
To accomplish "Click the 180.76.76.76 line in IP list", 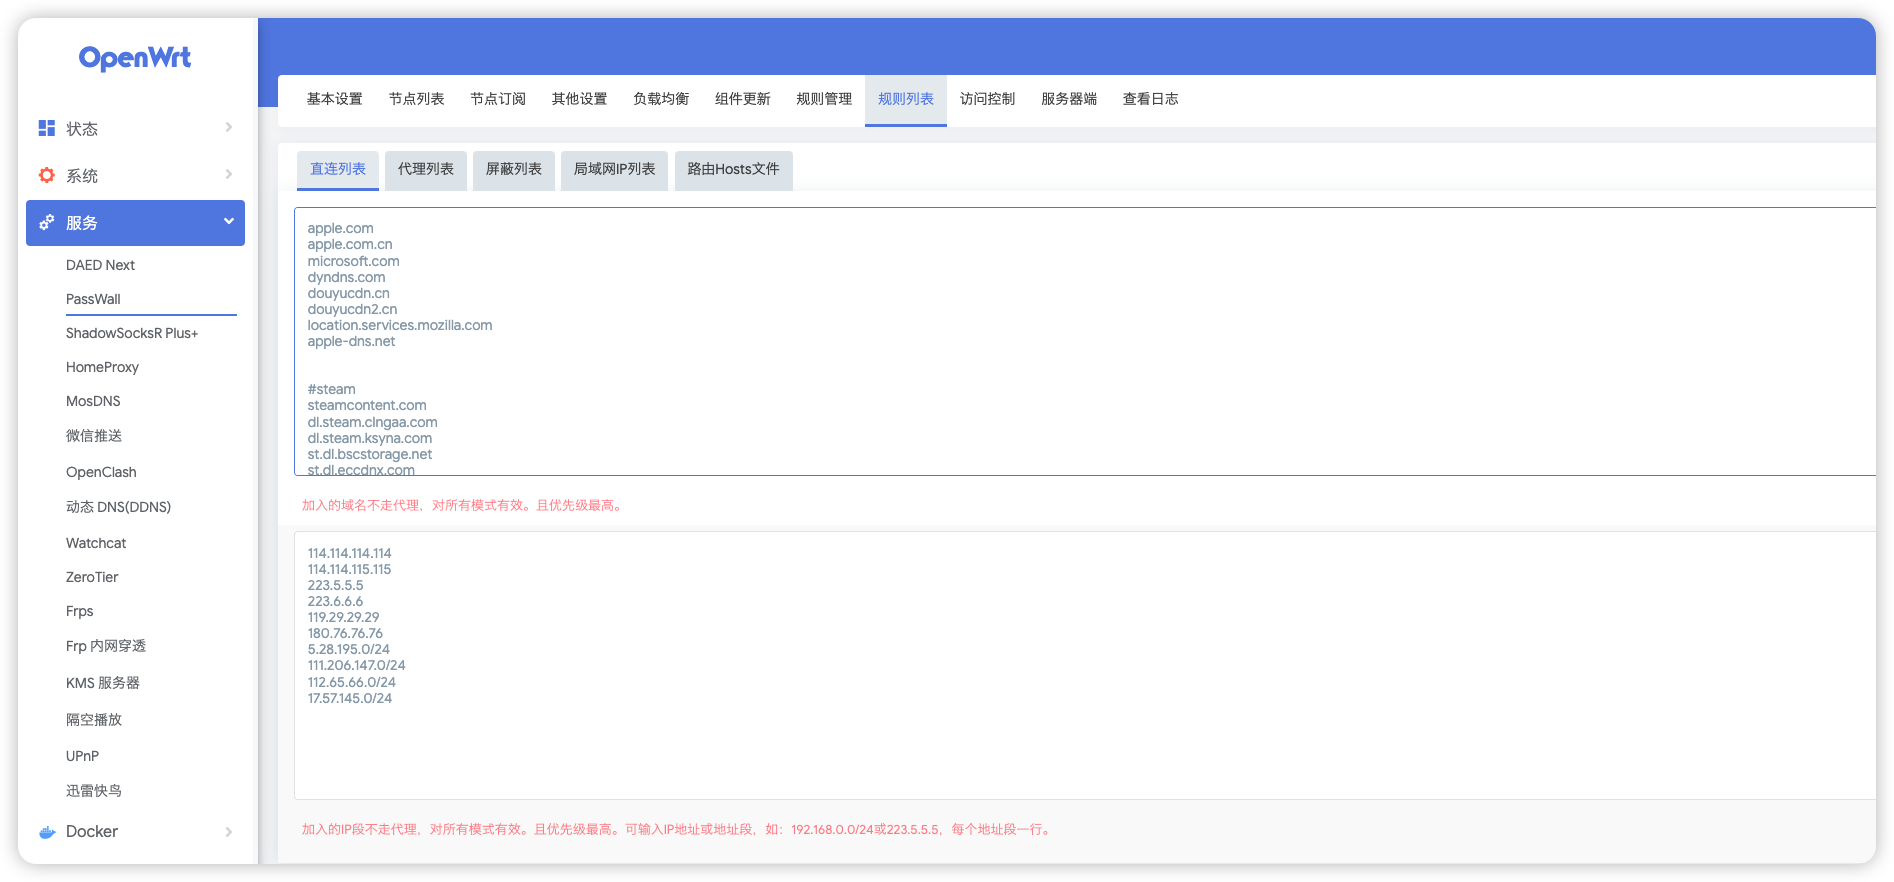I will pyautogui.click(x=345, y=633).
